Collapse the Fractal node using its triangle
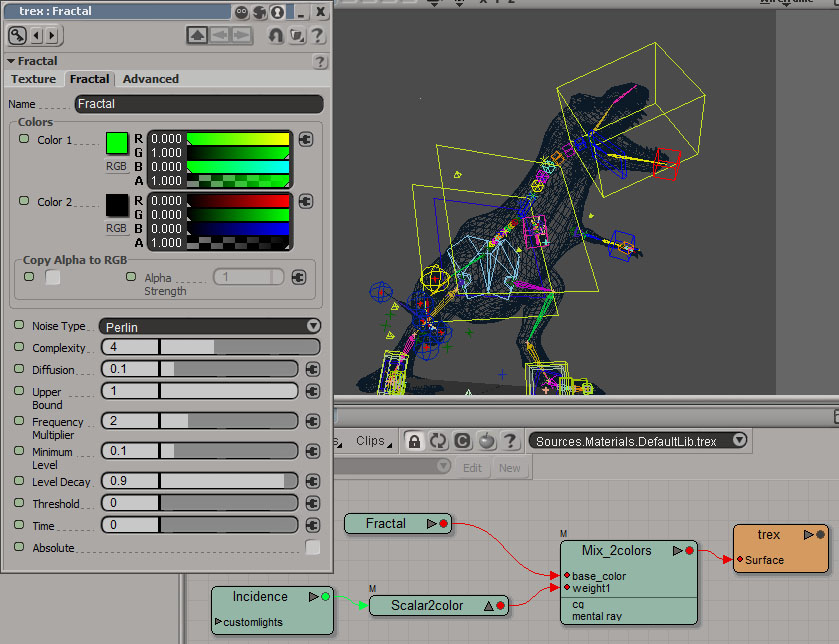Screen dimensions: 839x644 (x=431, y=524)
